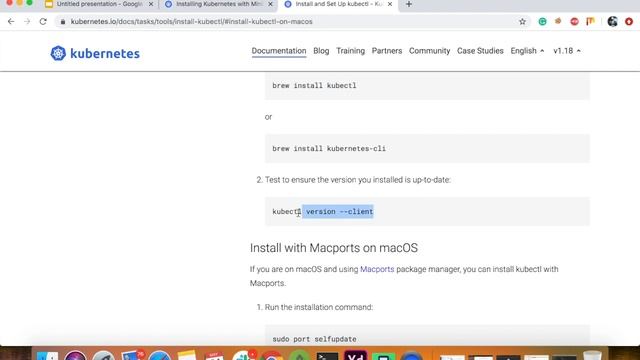Expand the v1.18 version dropdown

567,51
